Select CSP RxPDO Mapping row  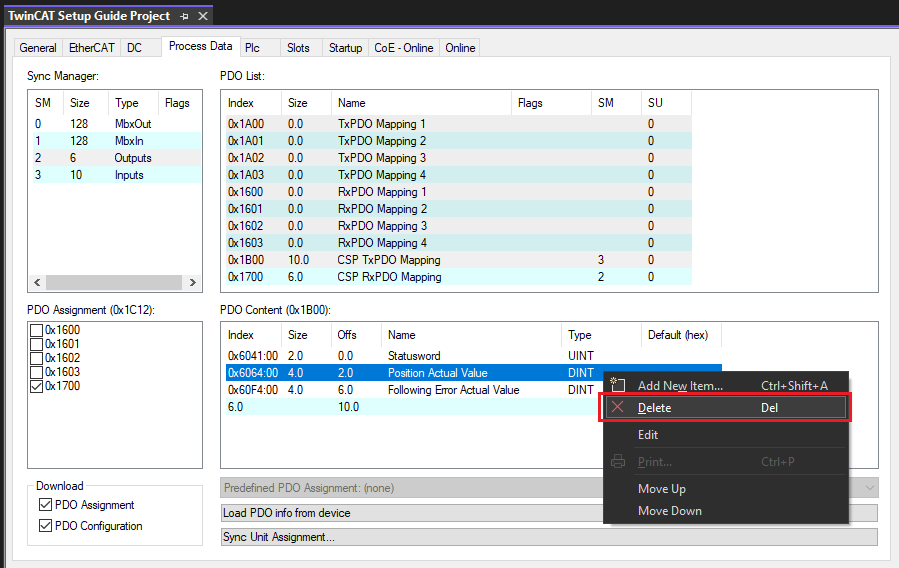(x=459, y=277)
